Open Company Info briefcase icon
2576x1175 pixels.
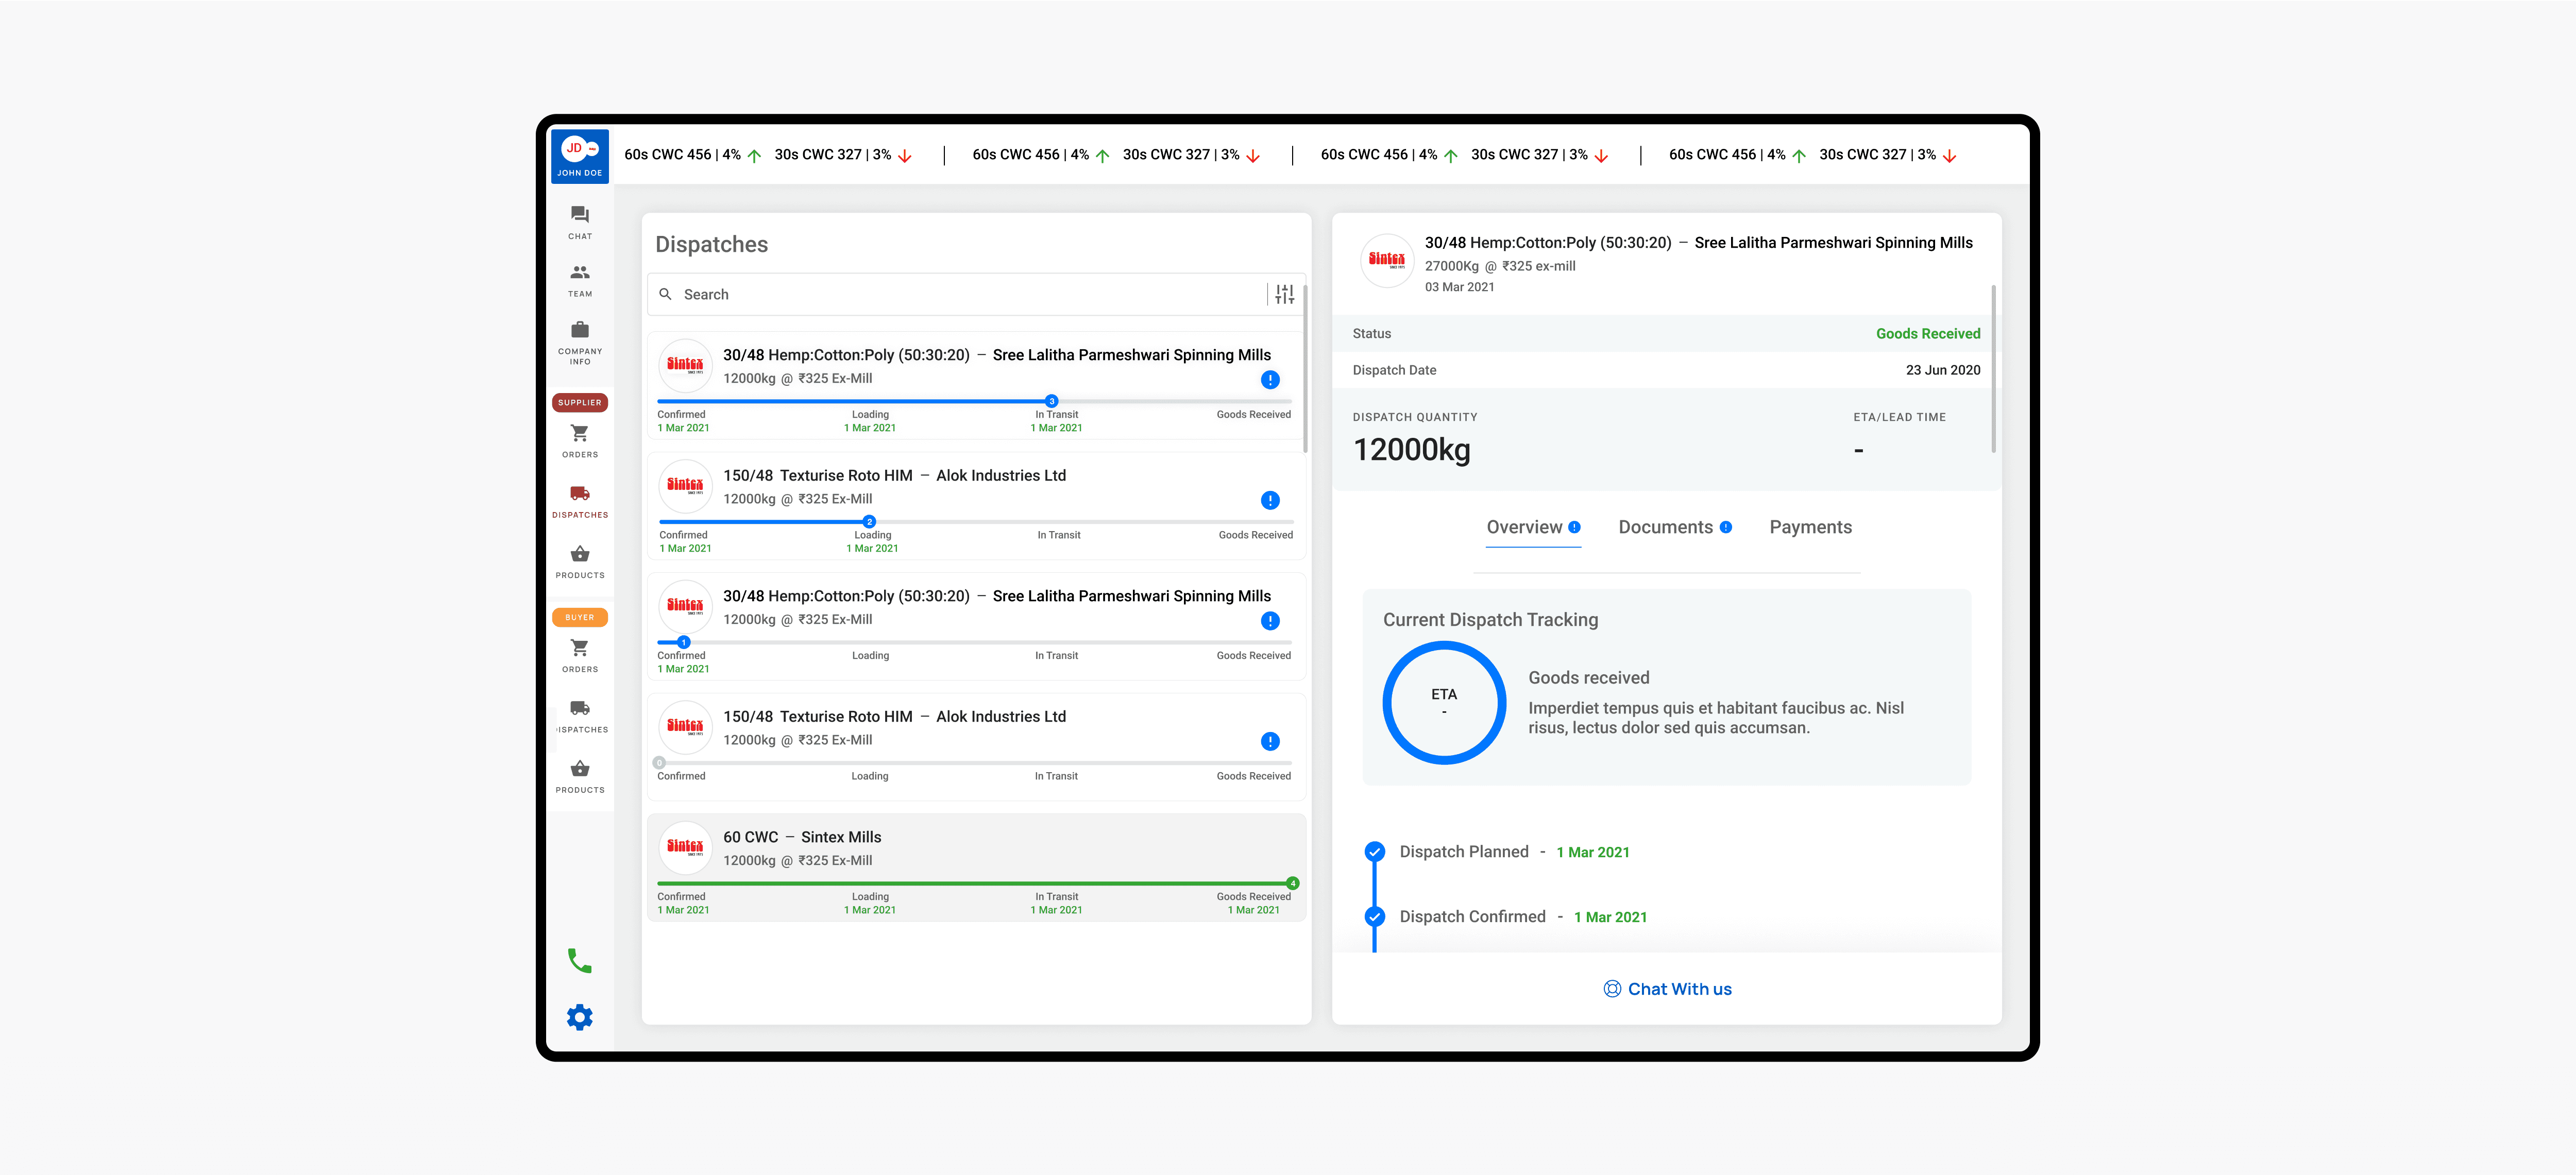coord(579,330)
